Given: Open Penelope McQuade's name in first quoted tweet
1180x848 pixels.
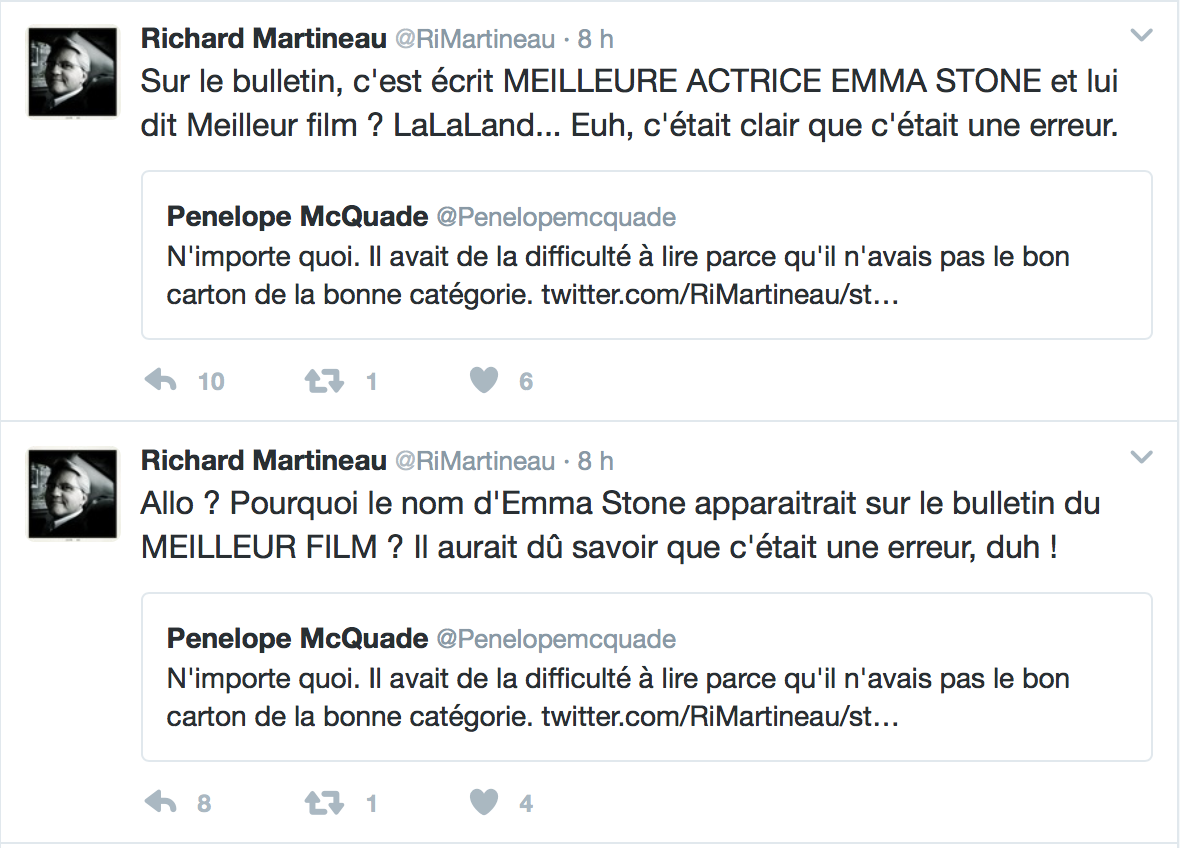Looking at the screenshot, I should 297,217.
